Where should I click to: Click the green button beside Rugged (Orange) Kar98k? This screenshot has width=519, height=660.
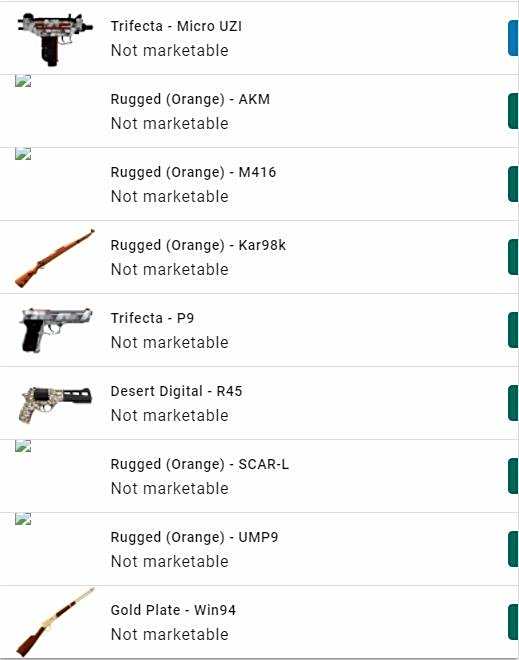pos(514,257)
